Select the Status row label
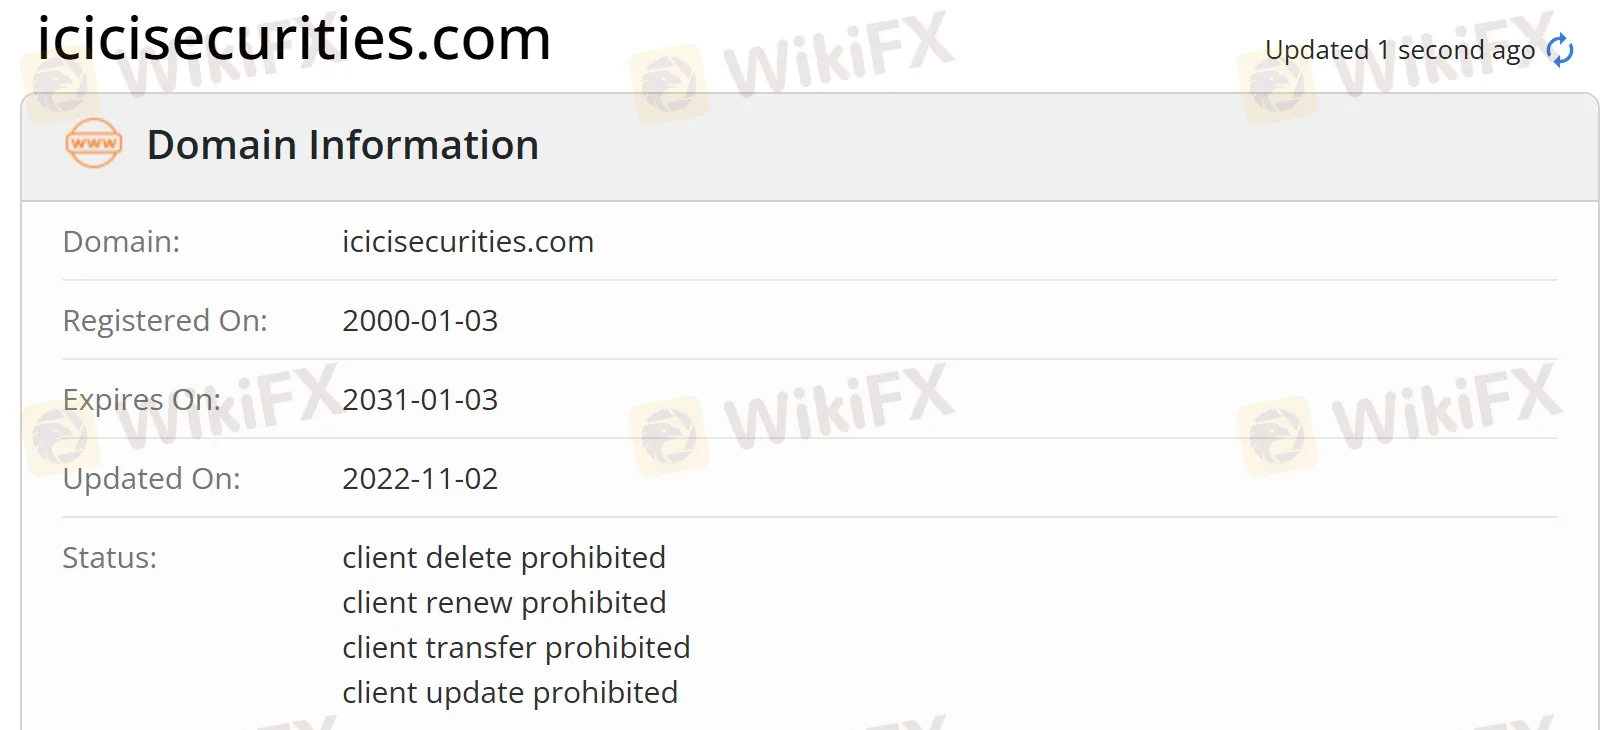Screen dimensions: 1620x730 click(x=108, y=558)
